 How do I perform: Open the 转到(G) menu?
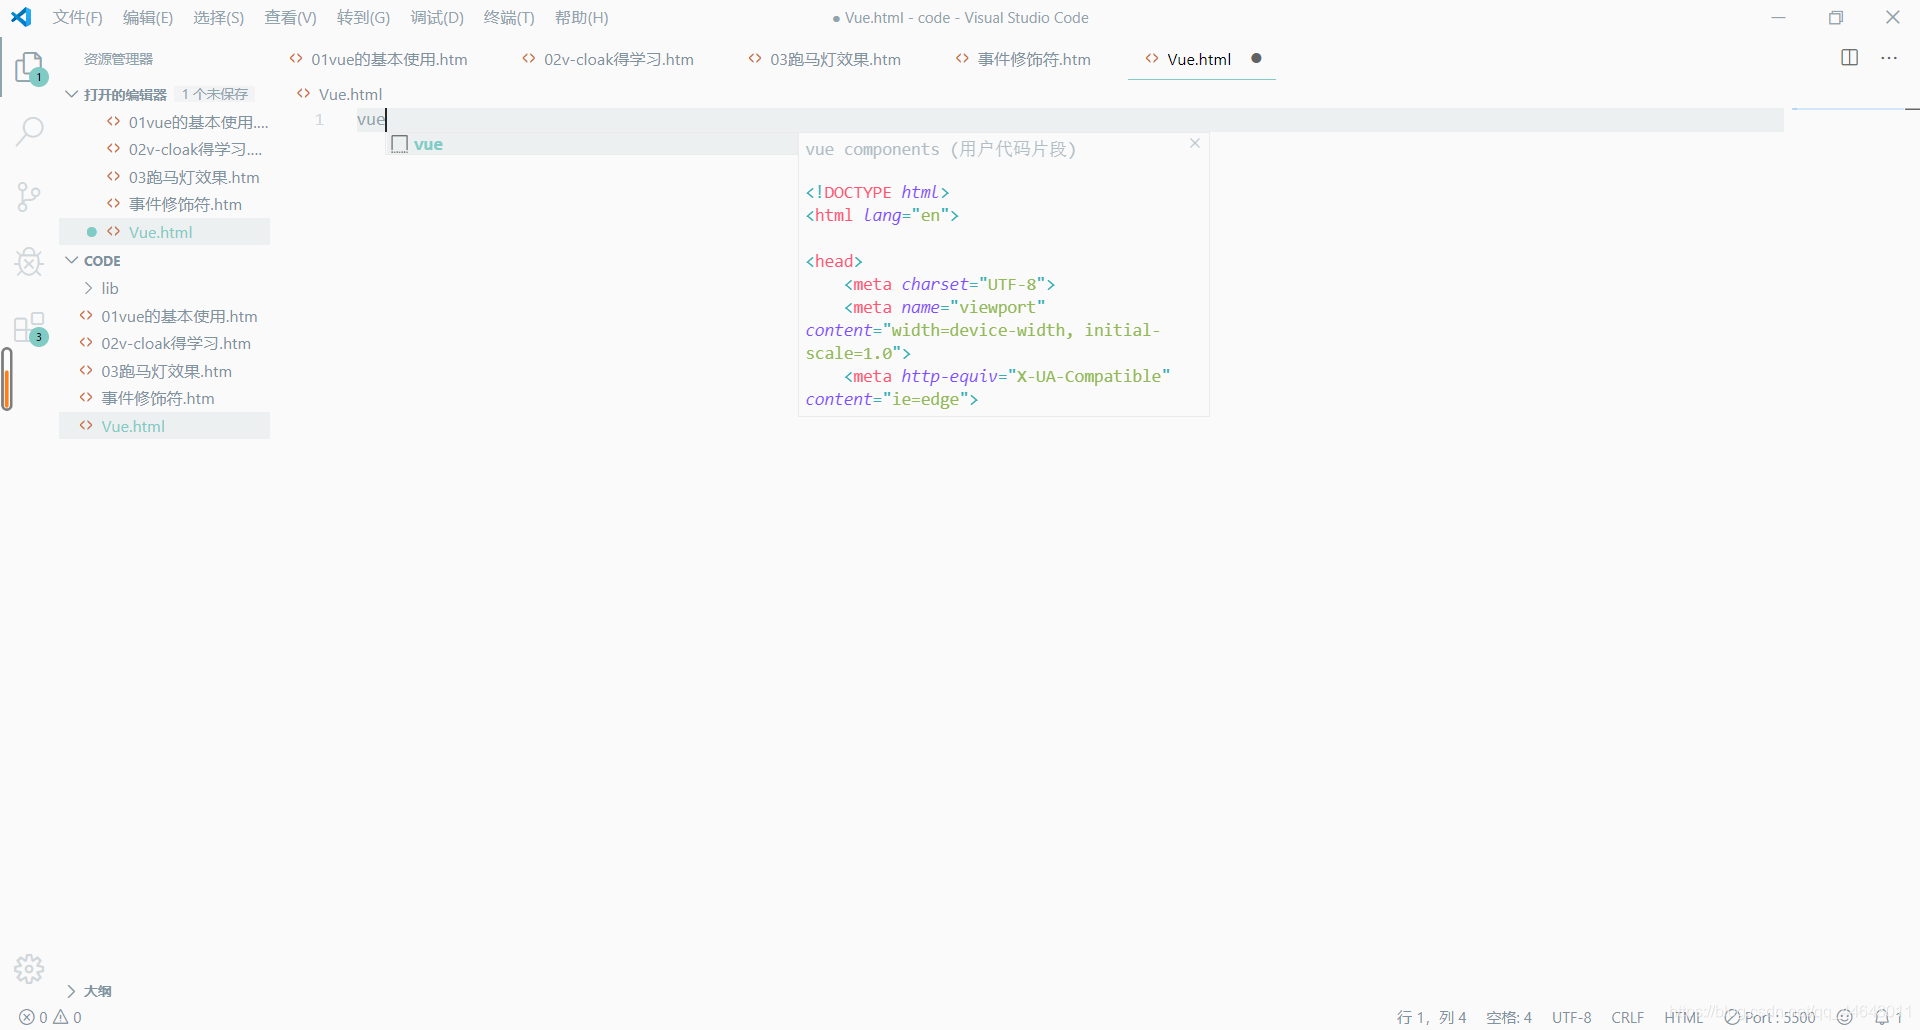click(363, 18)
